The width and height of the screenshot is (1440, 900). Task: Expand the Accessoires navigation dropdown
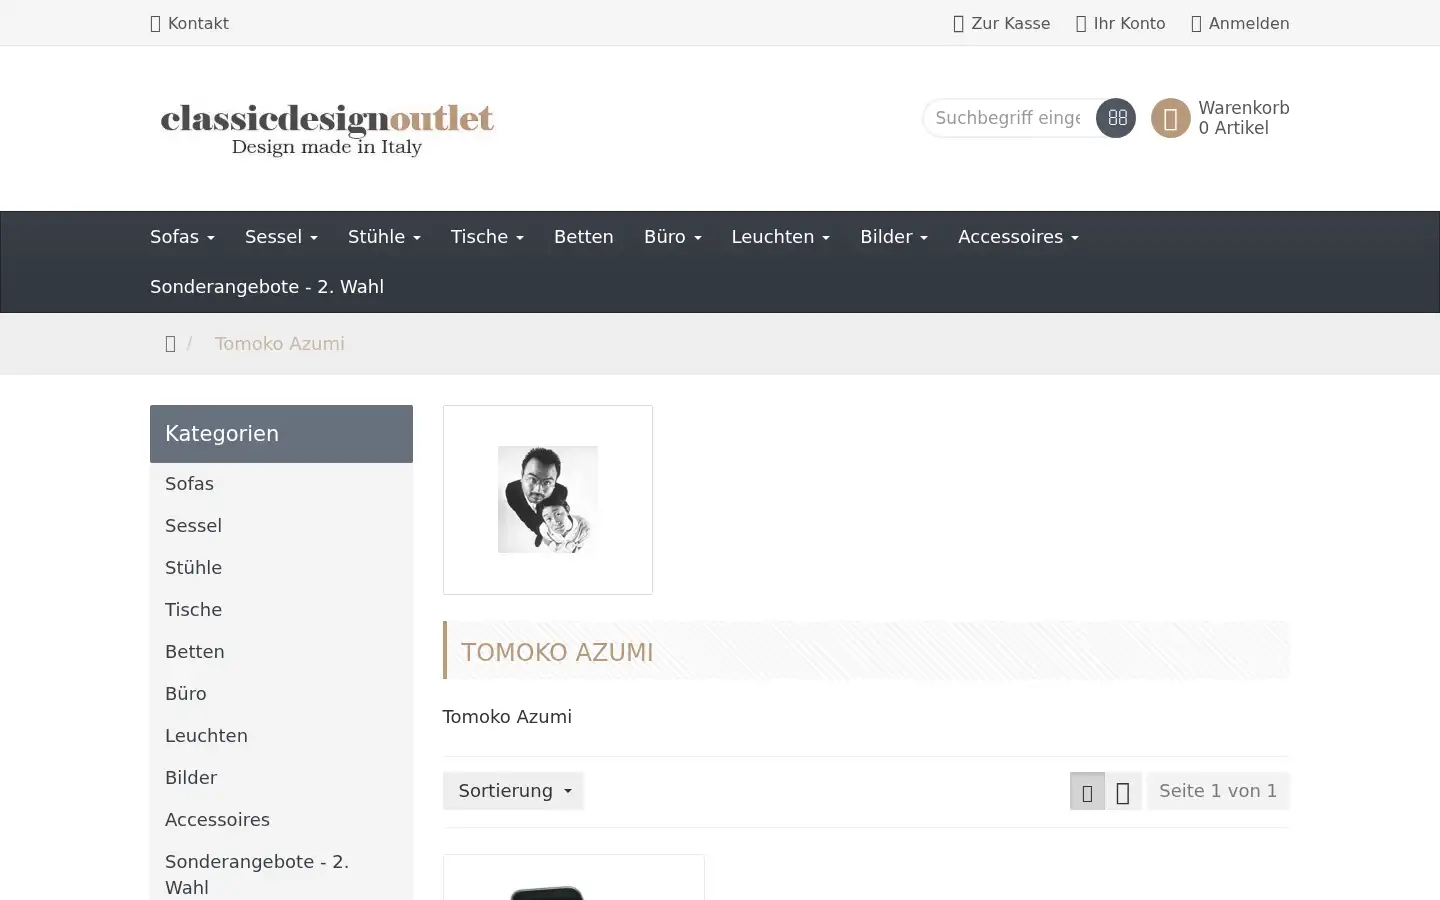1018,237
